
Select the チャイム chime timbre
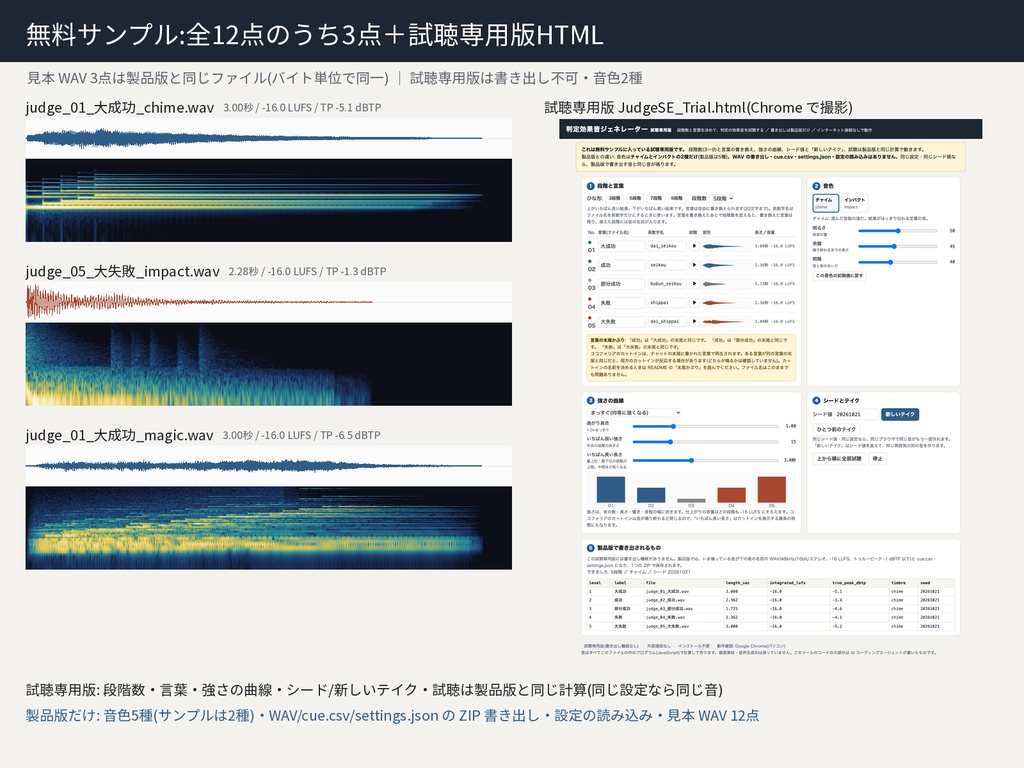point(825,203)
